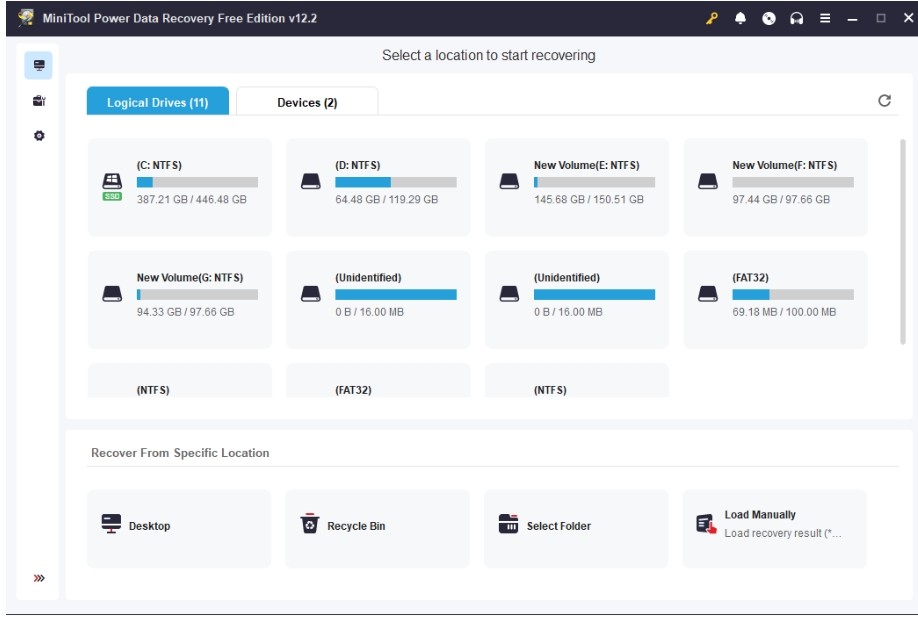This screenshot has height=624, width=918.
Task: Click the headphones support icon
Action: point(795,20)
